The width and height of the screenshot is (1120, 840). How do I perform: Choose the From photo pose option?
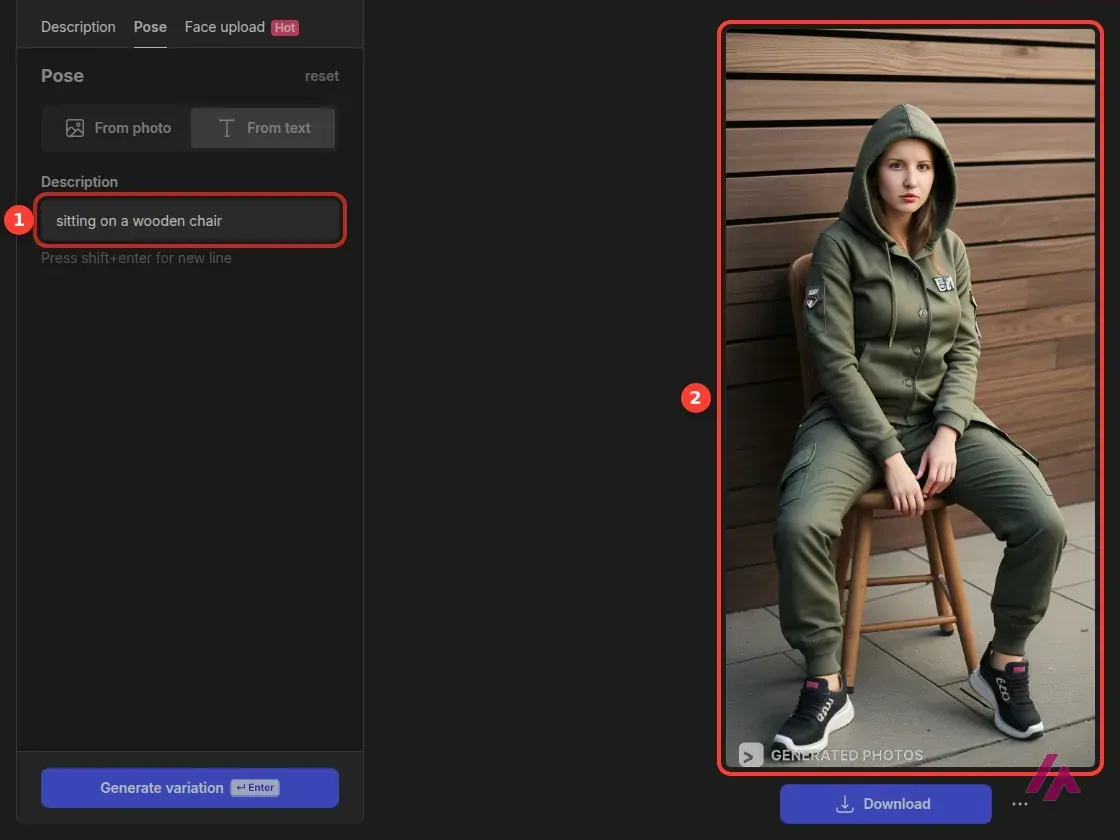click(x=118, y=128)
